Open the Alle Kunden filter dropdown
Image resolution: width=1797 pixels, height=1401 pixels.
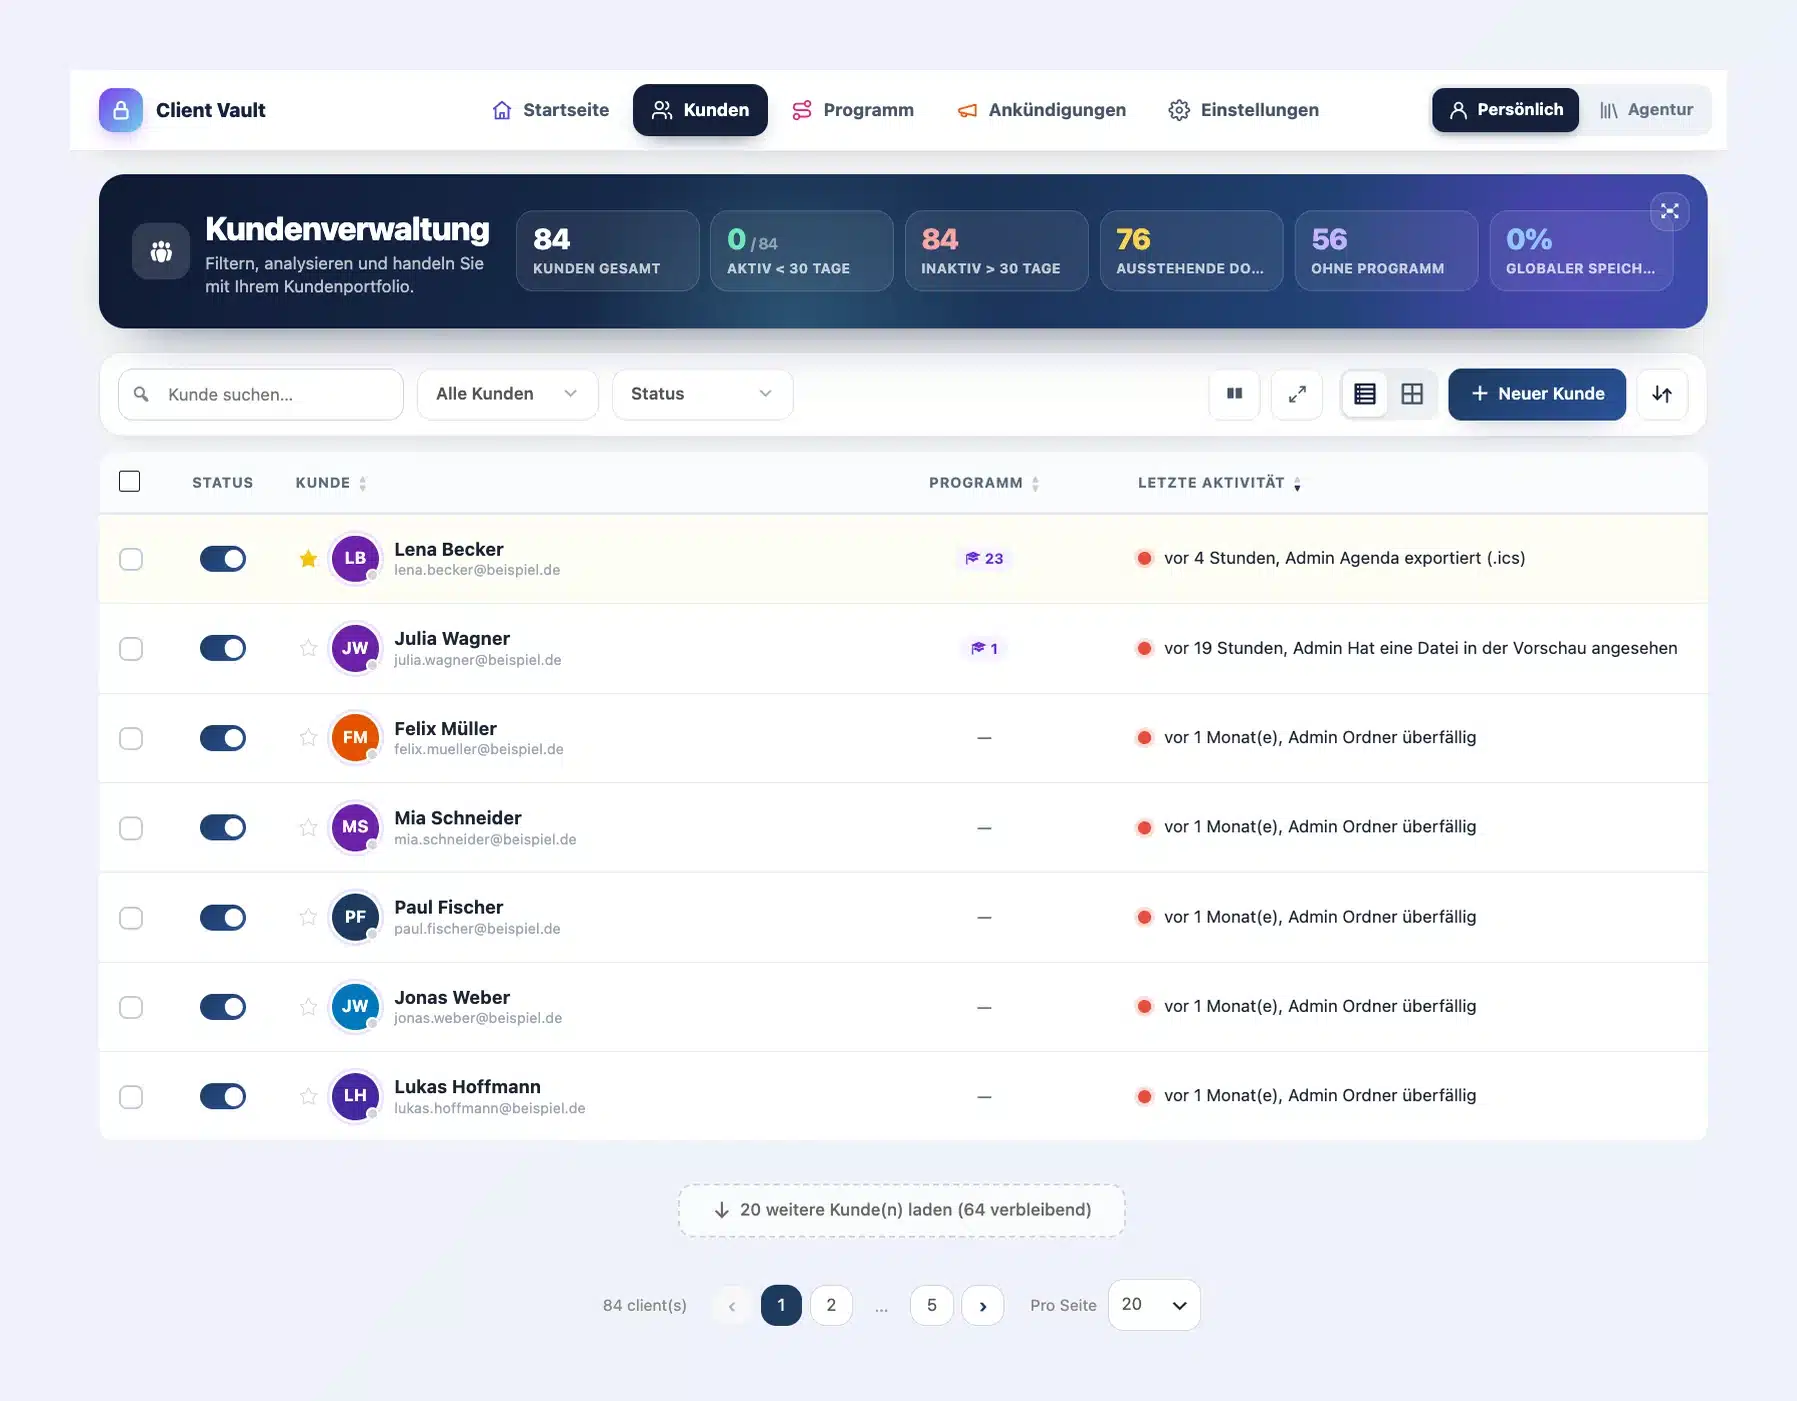507,394
